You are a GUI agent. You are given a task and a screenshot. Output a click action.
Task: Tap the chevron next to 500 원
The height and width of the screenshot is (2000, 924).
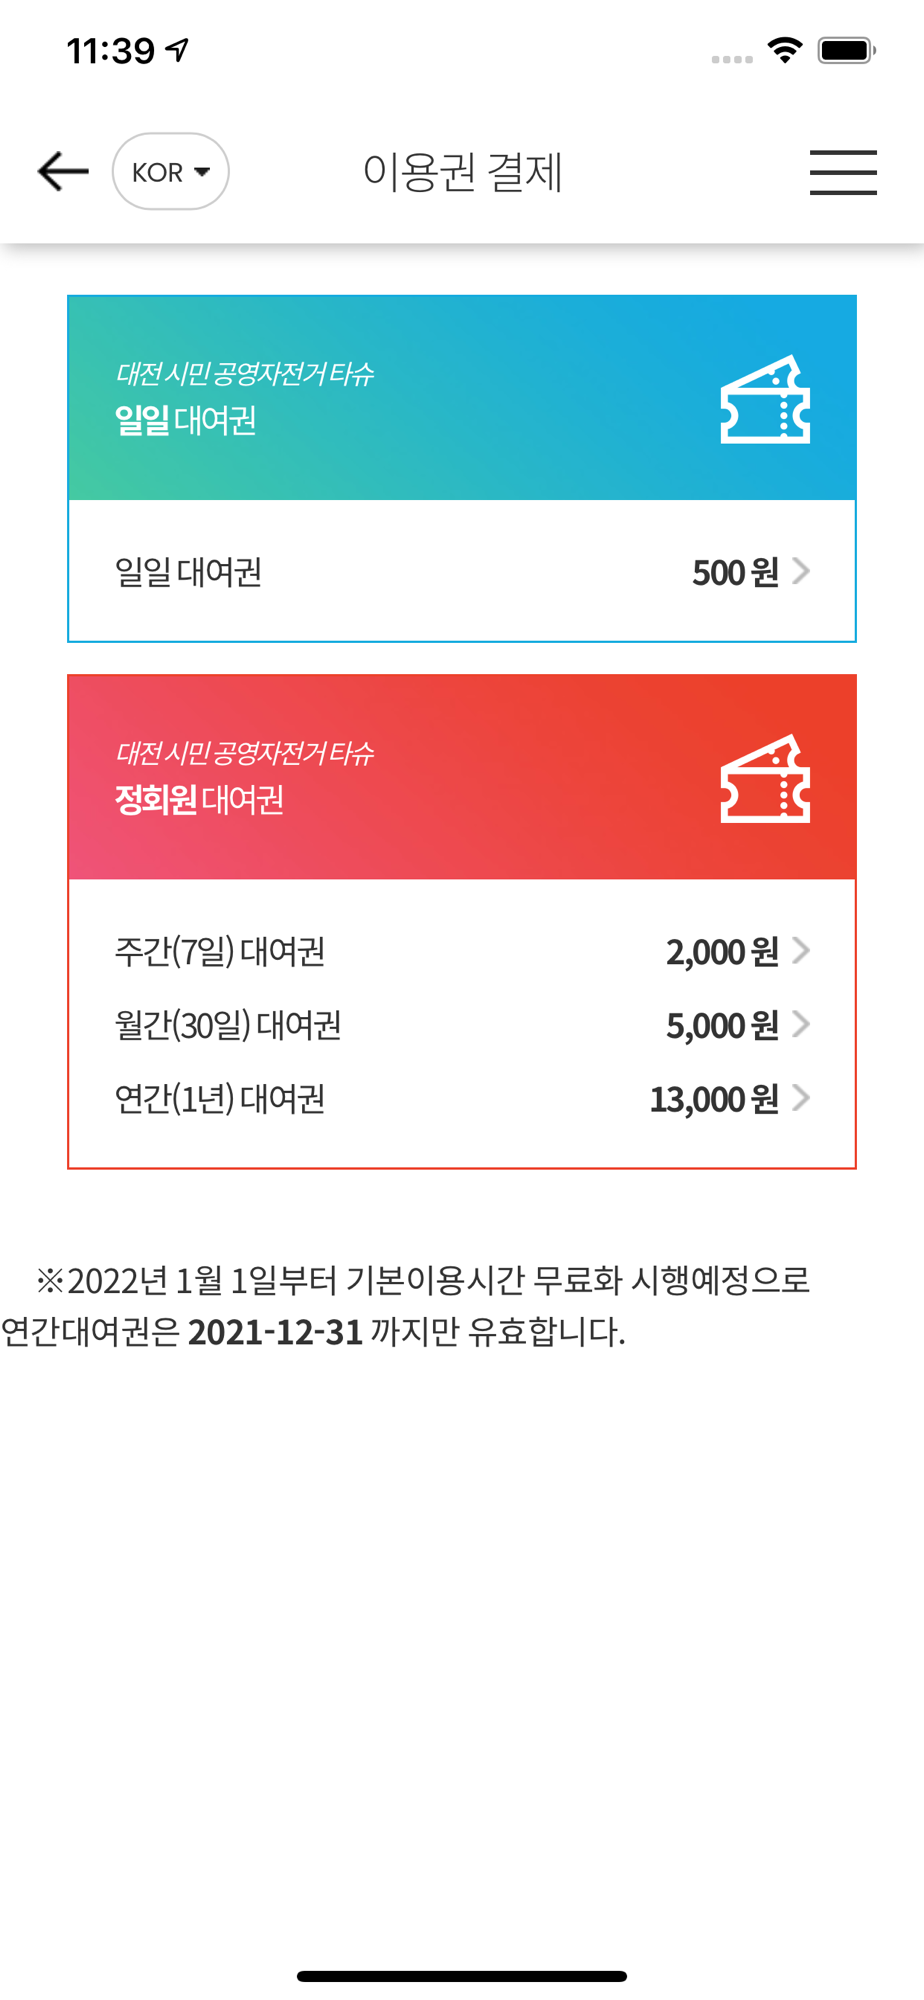[x=801, y=571]
